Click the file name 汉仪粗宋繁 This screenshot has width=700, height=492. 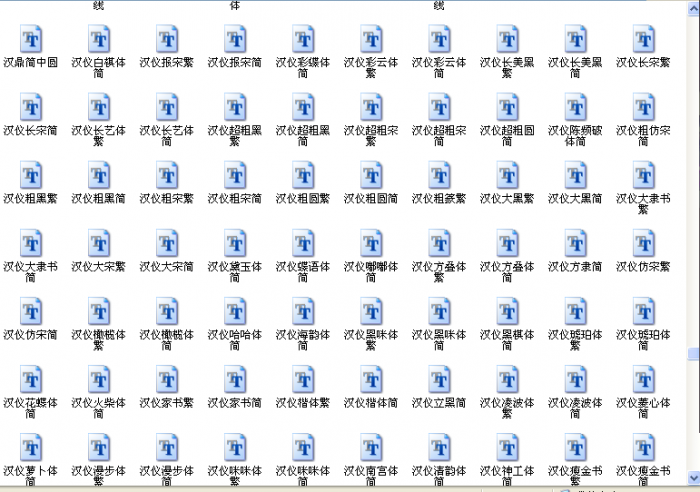pyautogui.click(x=167, y=199)
